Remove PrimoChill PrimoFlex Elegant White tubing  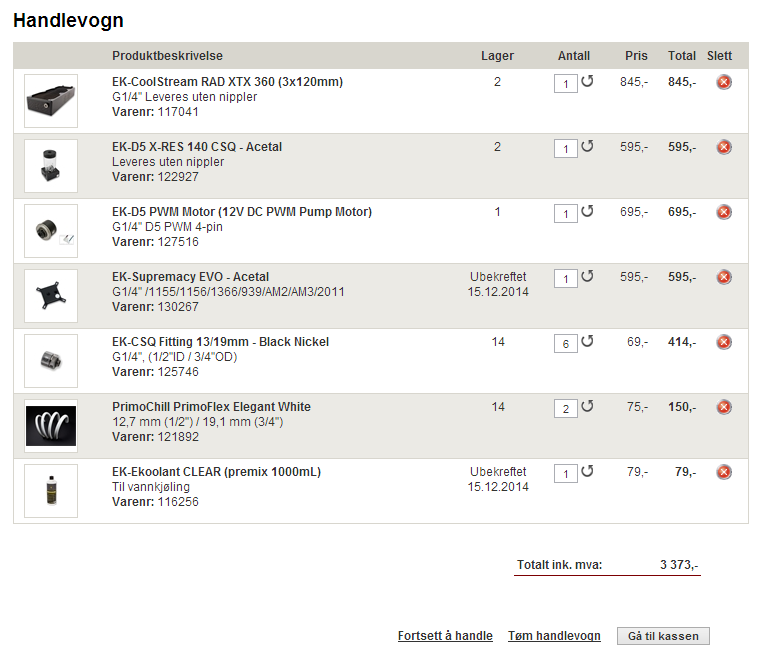pyautogui.click(x=724, y=407)
